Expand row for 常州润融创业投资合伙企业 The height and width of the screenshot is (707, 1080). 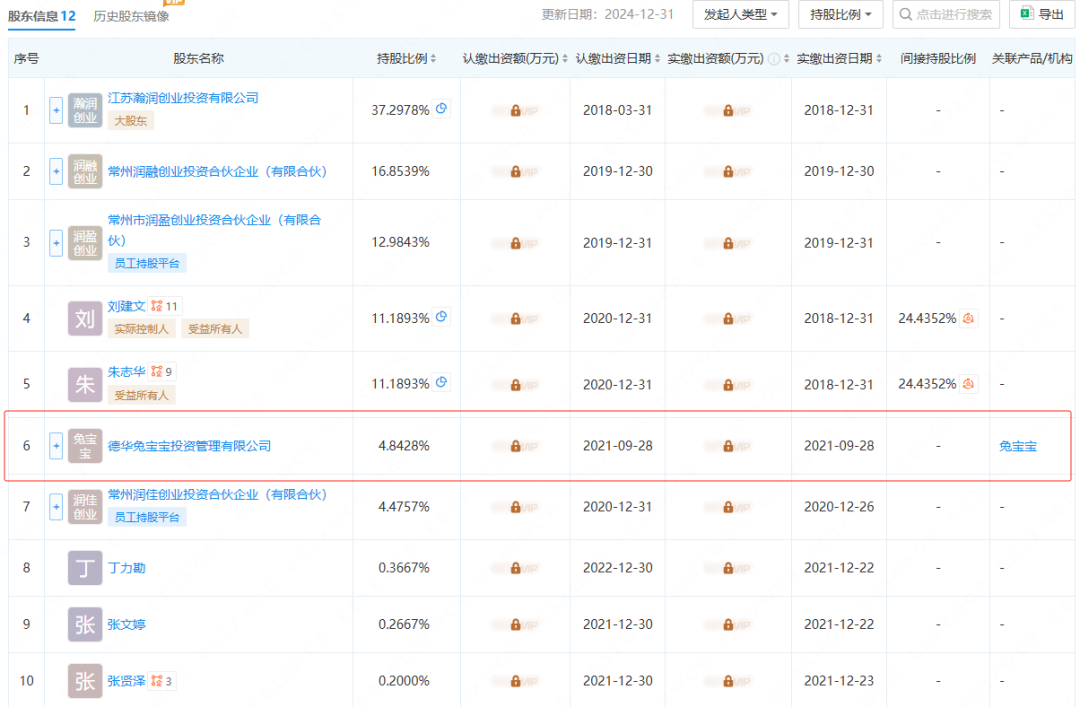click(x=56, y=171)
